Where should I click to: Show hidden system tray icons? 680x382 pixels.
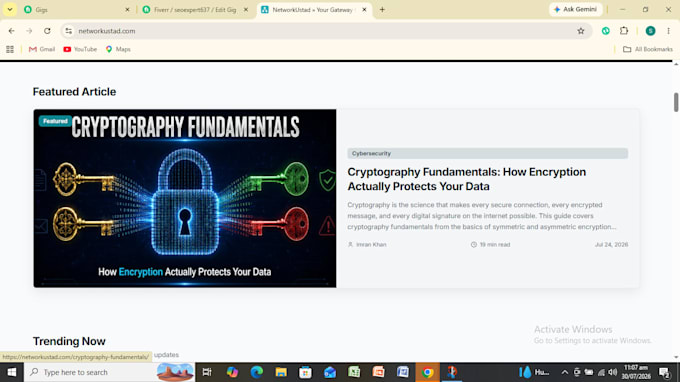pyautogui.click(x=564, y=372)
